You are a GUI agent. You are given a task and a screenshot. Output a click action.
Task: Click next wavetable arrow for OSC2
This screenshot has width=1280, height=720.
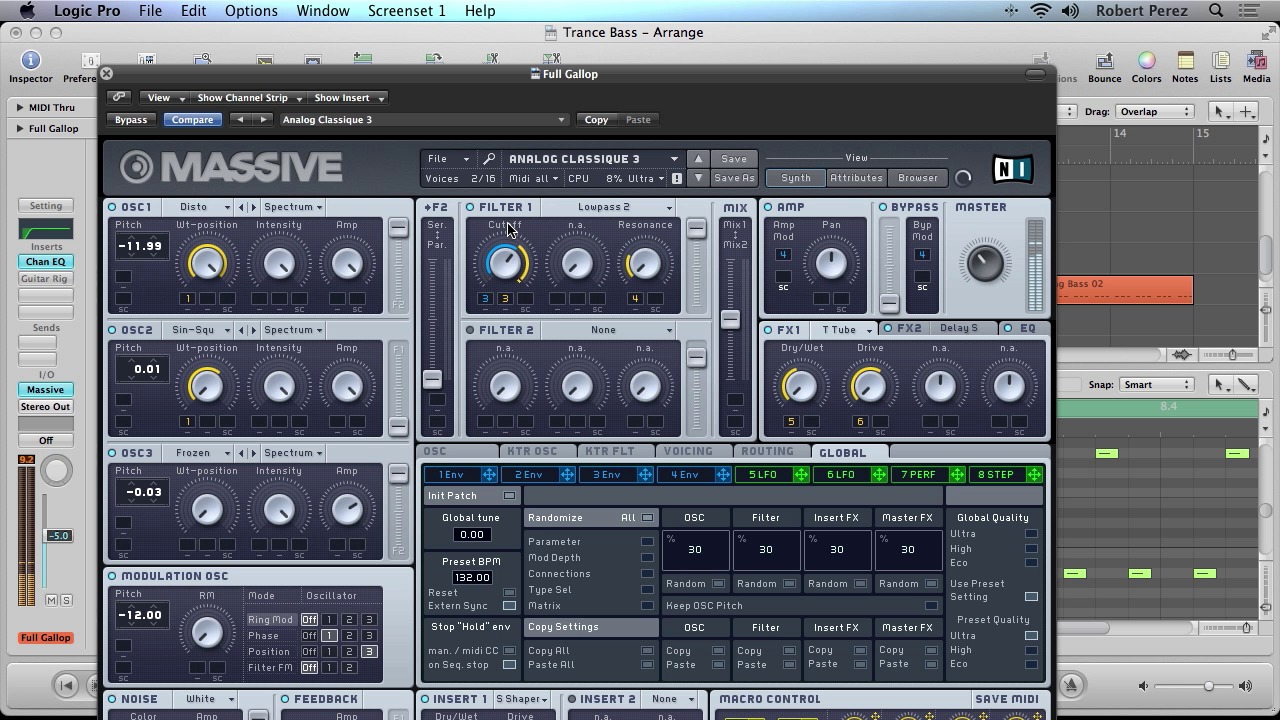pos(254,330)
